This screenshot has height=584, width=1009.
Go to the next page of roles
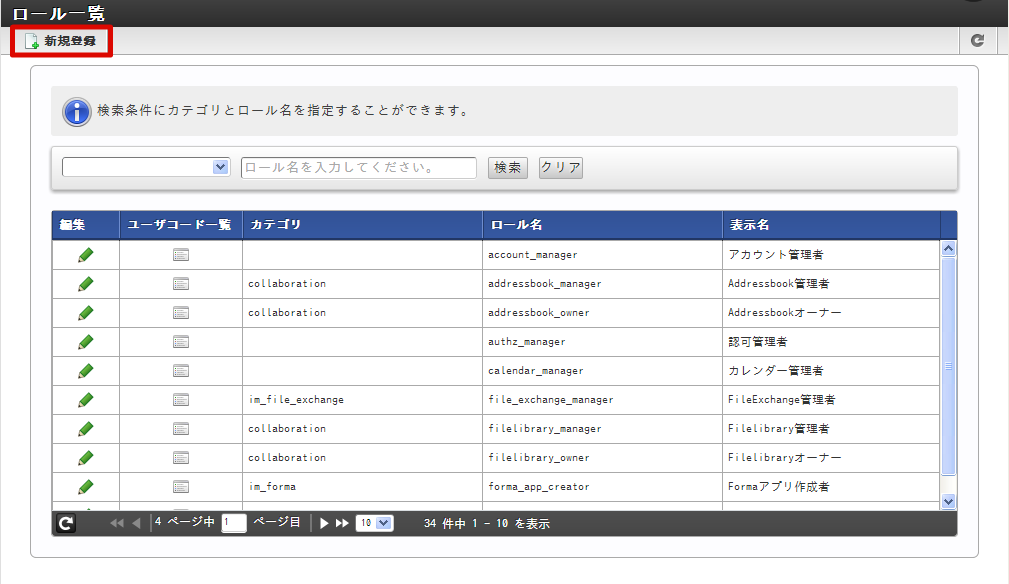(324, 523)
